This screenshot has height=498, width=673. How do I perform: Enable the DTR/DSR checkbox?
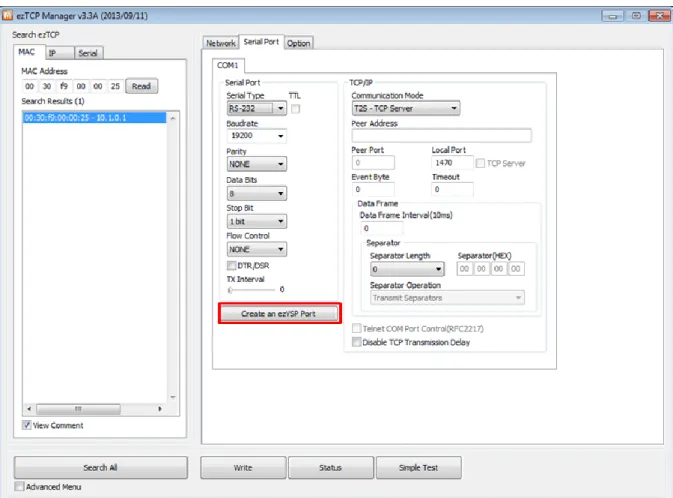coord(231,265)
